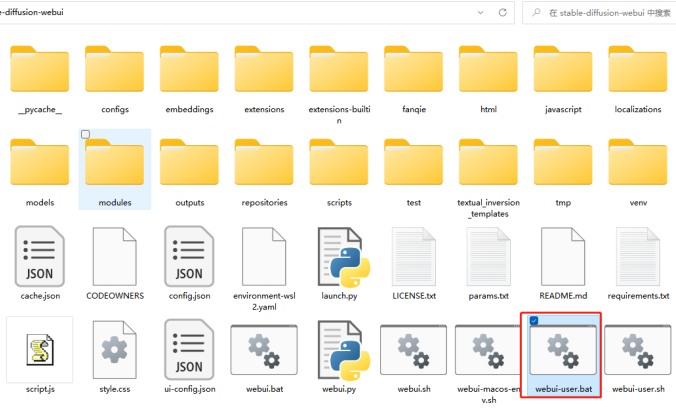Tick the checkbox on modules folder

(85, 134)
